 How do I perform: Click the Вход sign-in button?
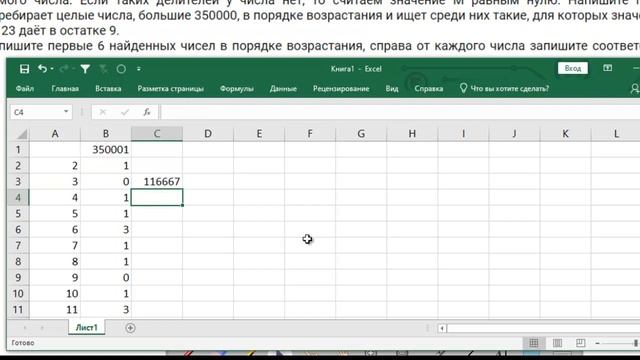click(573, 68)
